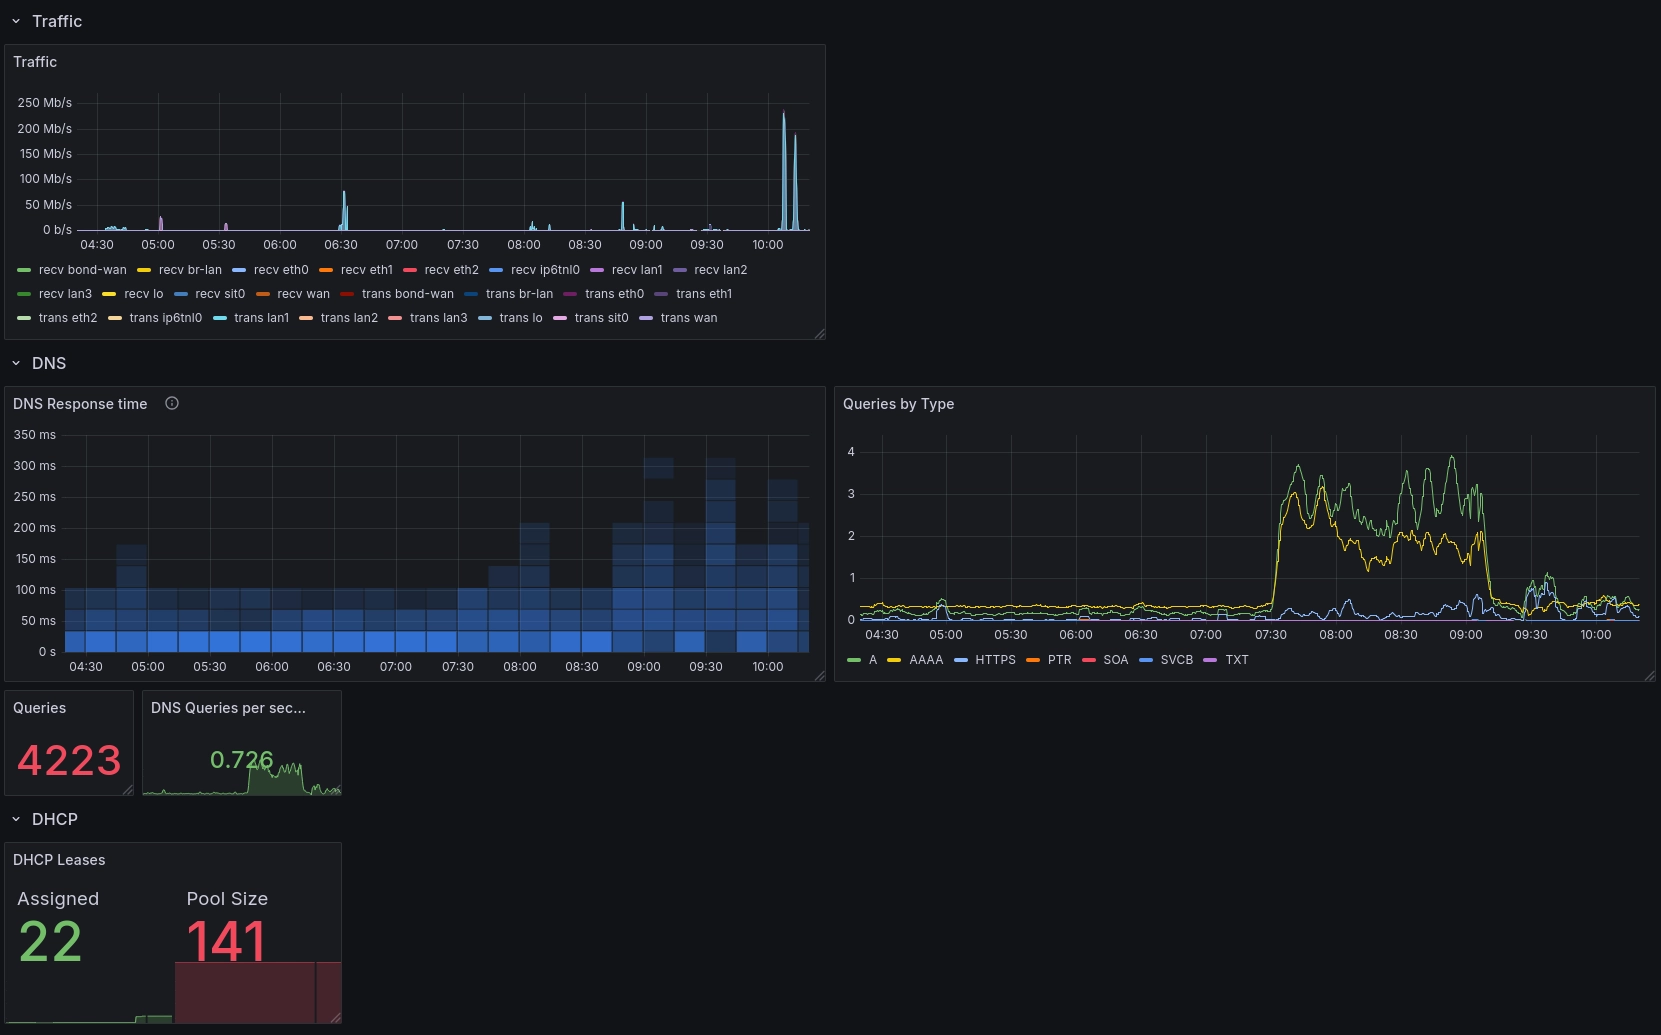Open the DHCP Leases panel title menu
1661x1035 pixels.
tap(59, 860)
